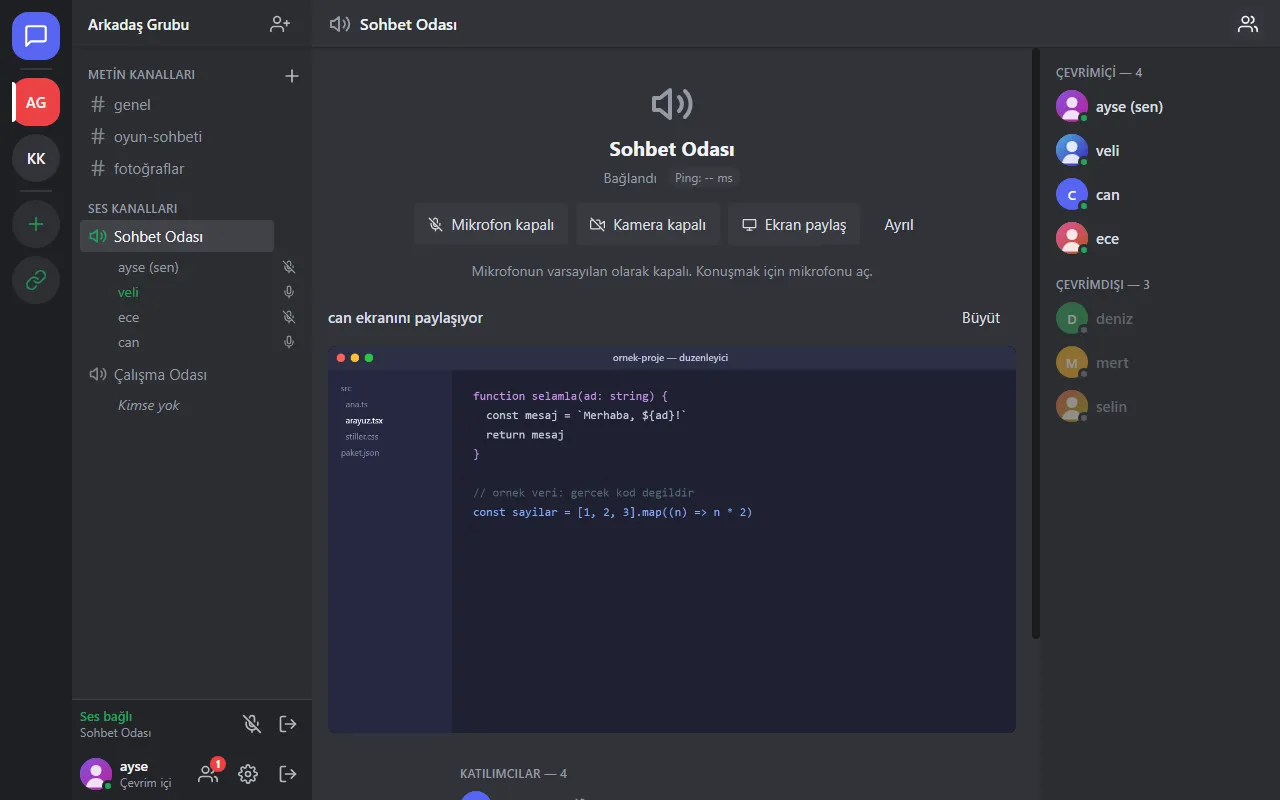Select the KK server icon
Image resolution: width=1280 pixels, height=800 pixels.
(36, 158)
